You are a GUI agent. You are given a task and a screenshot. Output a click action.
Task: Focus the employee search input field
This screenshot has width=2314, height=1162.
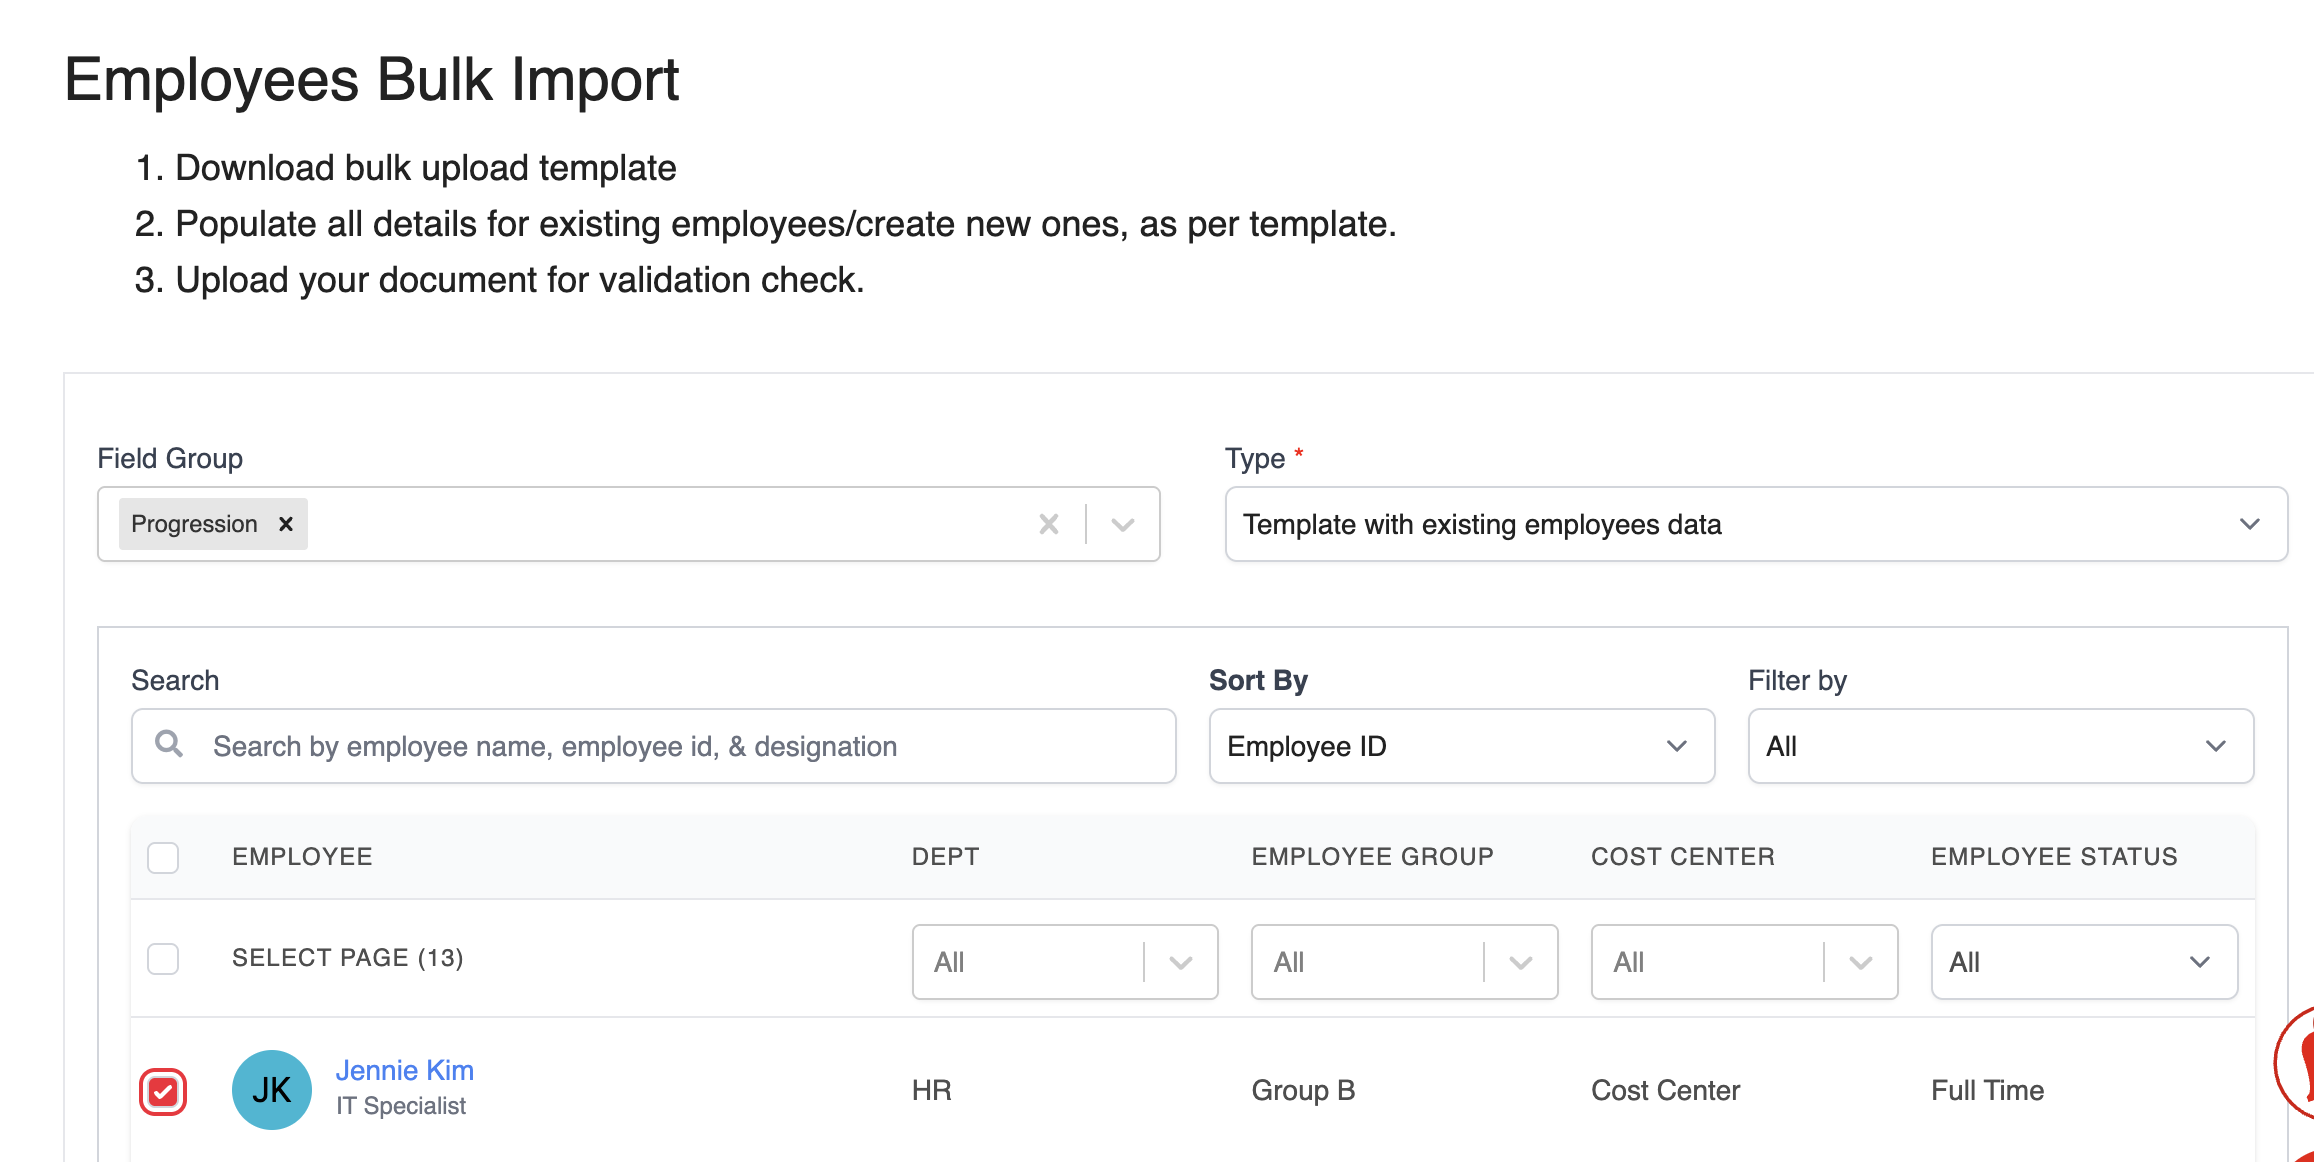[x=680, y=746]
